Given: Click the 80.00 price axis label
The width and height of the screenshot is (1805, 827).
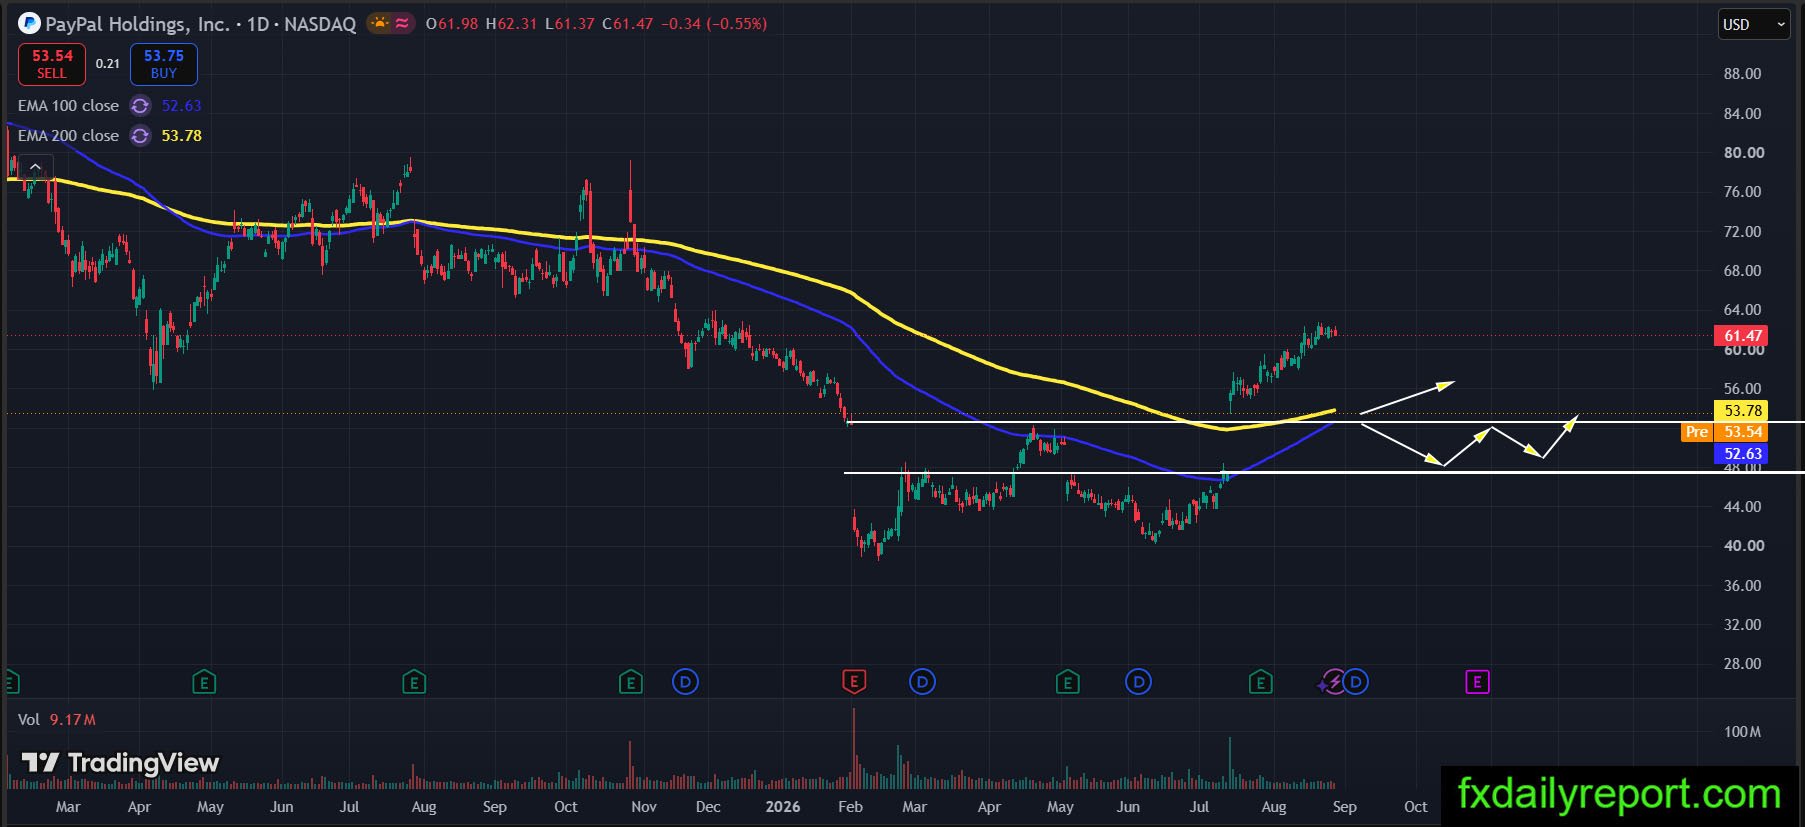Looking at the screenshot, I should pos(1742,153).
